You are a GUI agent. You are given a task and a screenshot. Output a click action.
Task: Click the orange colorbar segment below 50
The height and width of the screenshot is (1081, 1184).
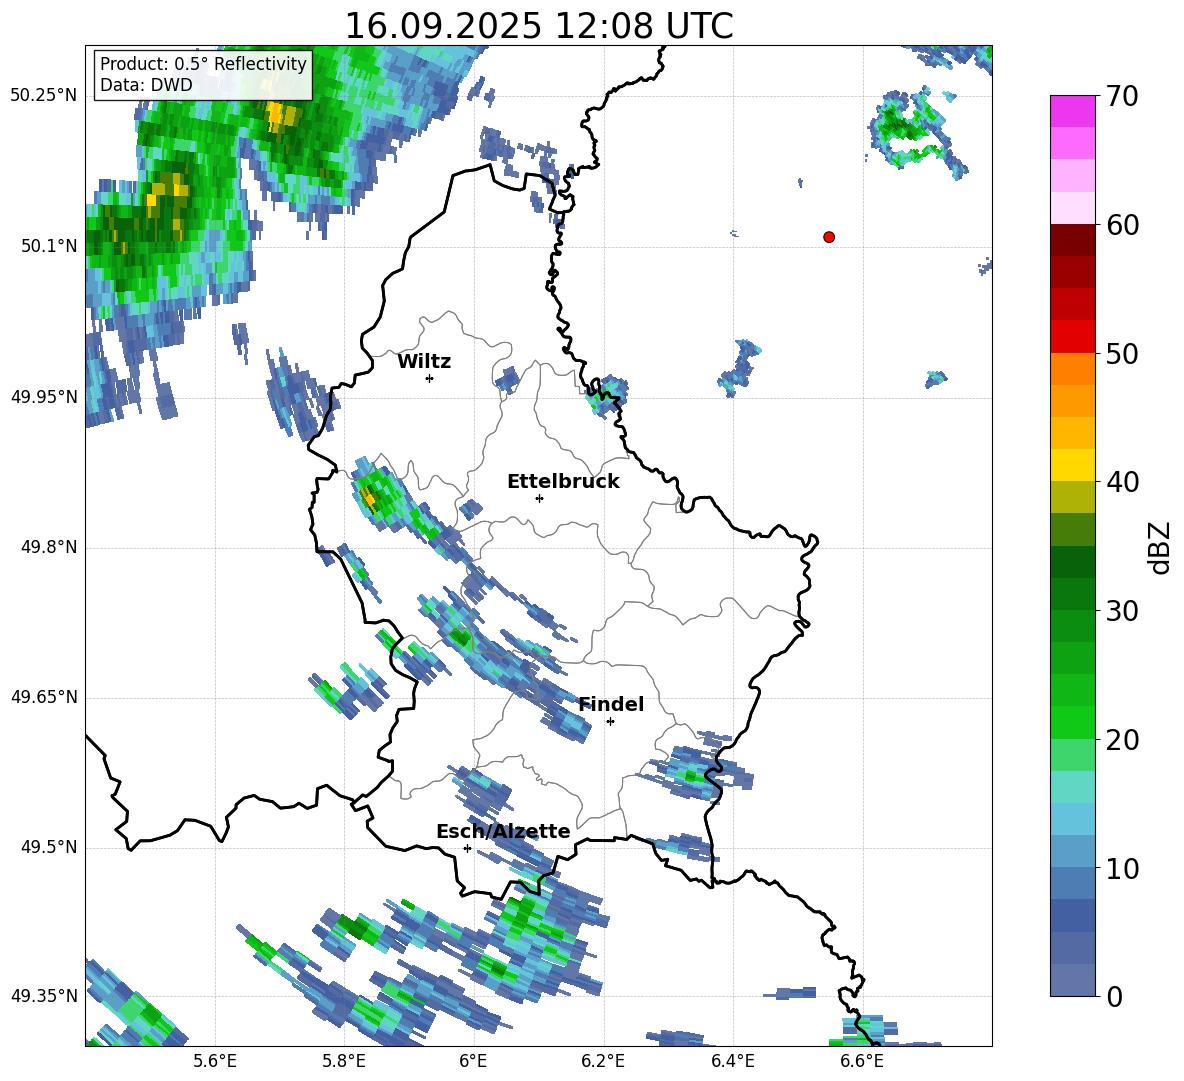pyautogui.click(x=1072, y=368)
